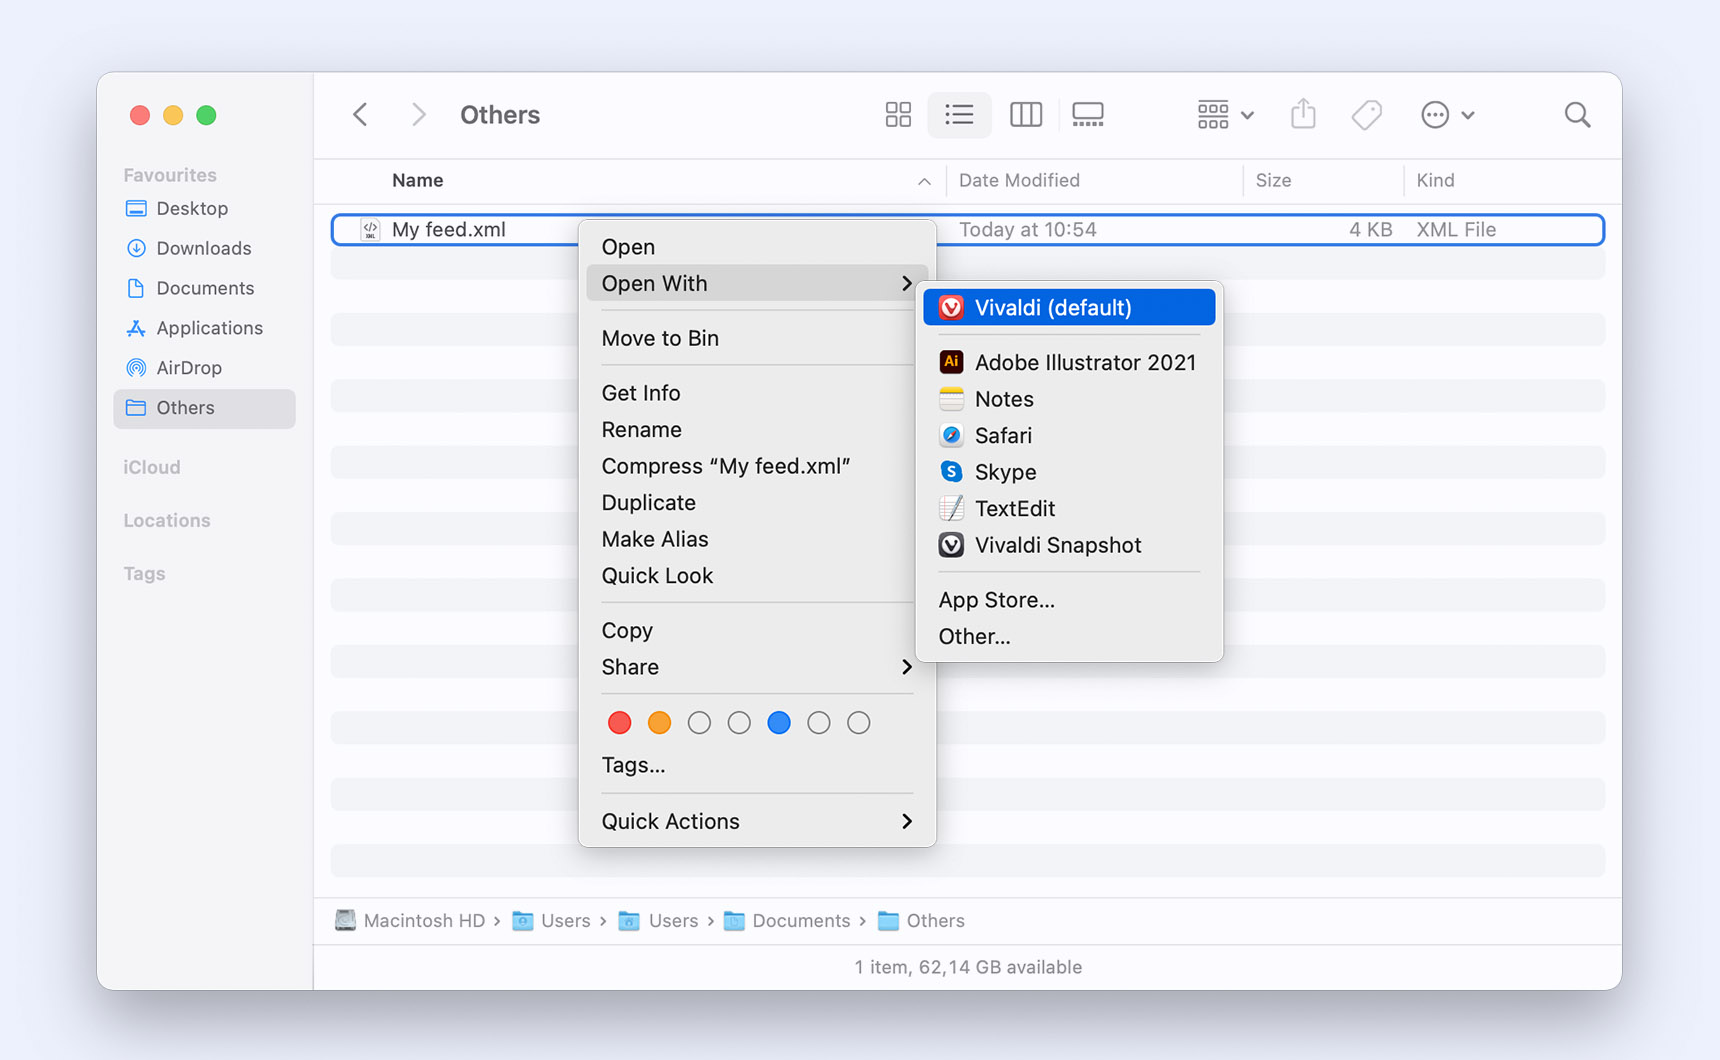Sort by Size column header

[x=1273, y=180]
